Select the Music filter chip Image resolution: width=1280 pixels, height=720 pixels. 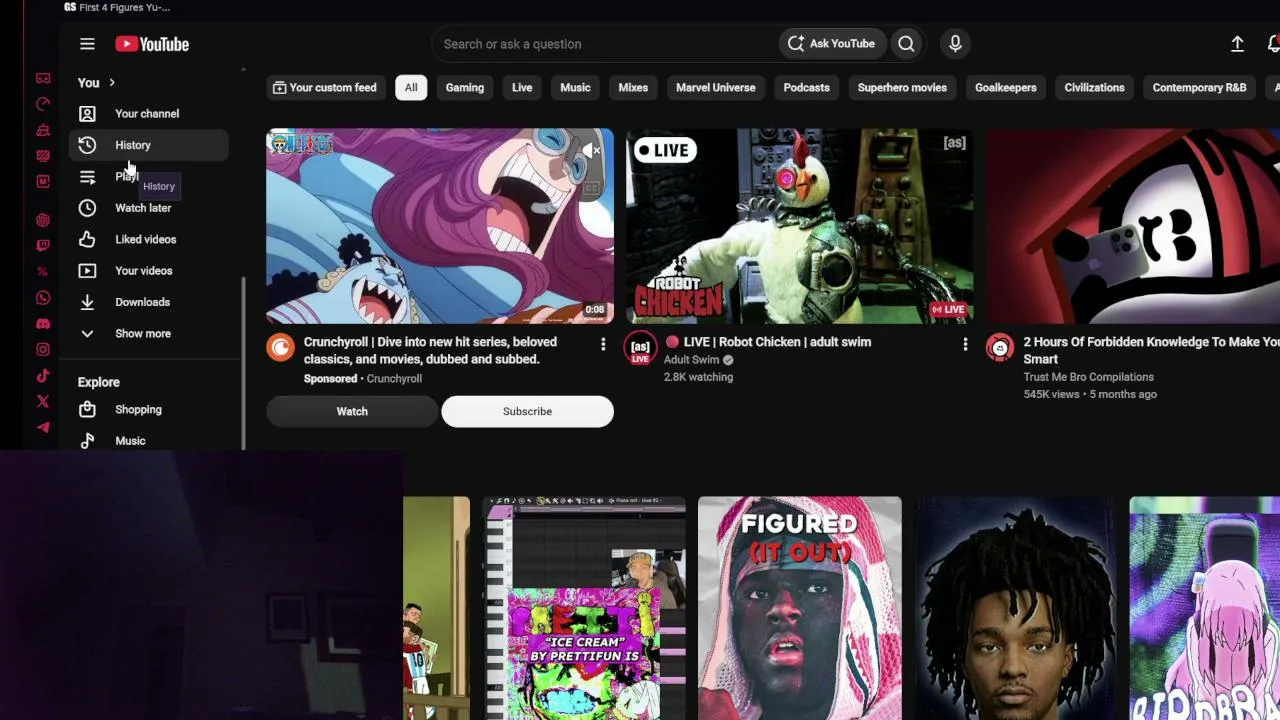tap(575, 88)
